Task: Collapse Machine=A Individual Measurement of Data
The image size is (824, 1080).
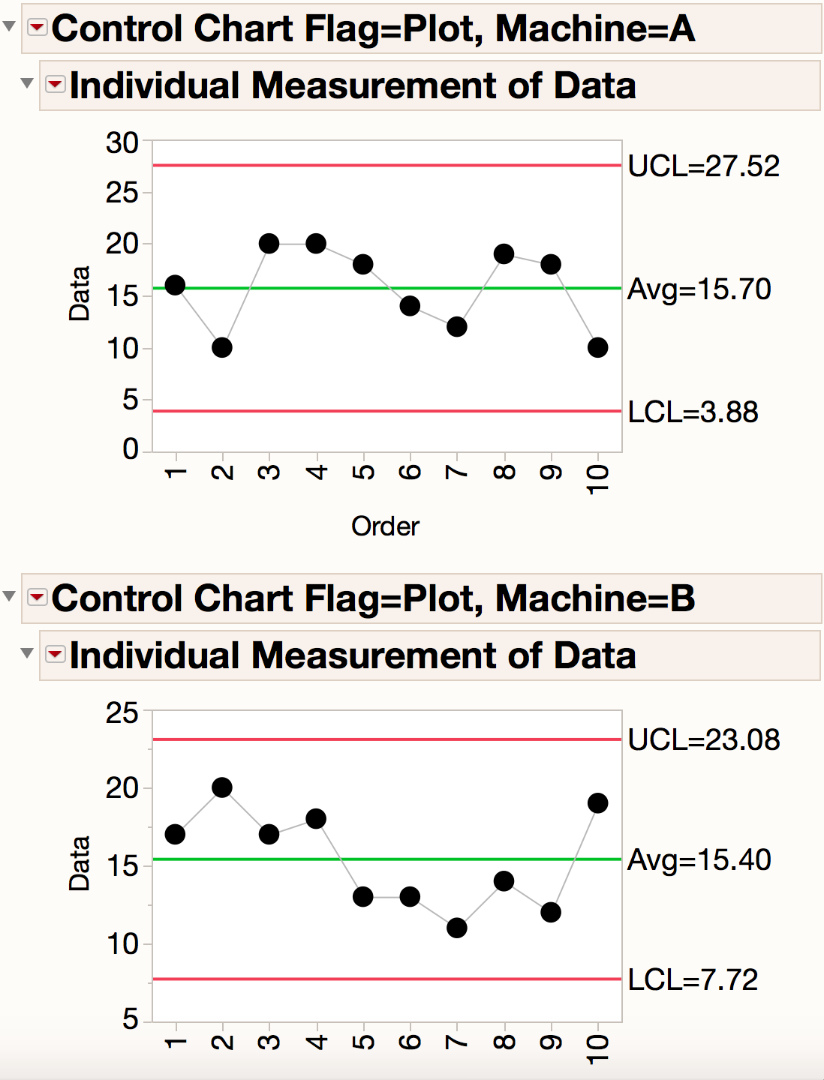Action: [x=27, y=85]
